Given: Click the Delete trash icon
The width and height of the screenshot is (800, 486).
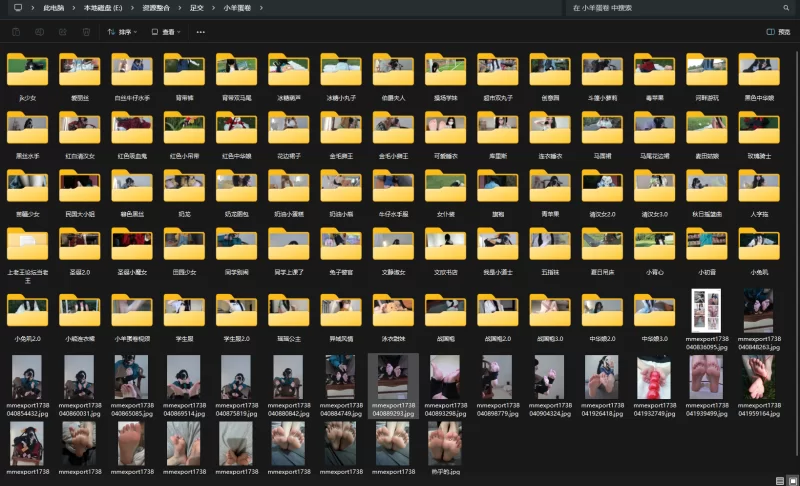Looking at the screenshot, I should pos(86,32).
